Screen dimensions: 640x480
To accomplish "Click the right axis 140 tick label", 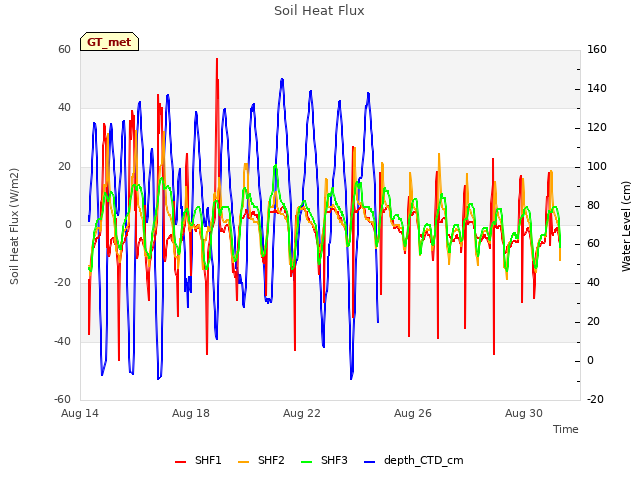I will (597, 89).
